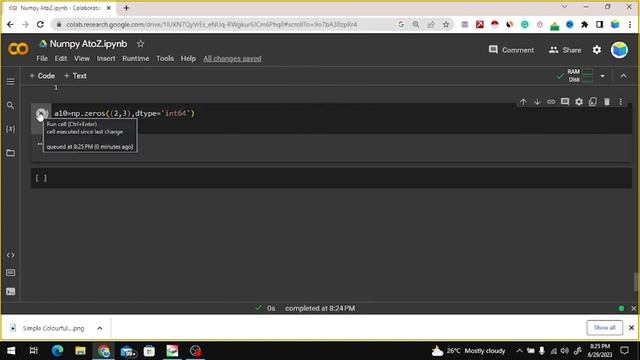The height and width of the screenshot is (360, 640).
Task: Go back in browser history
Action: click(x=11, y=24)
